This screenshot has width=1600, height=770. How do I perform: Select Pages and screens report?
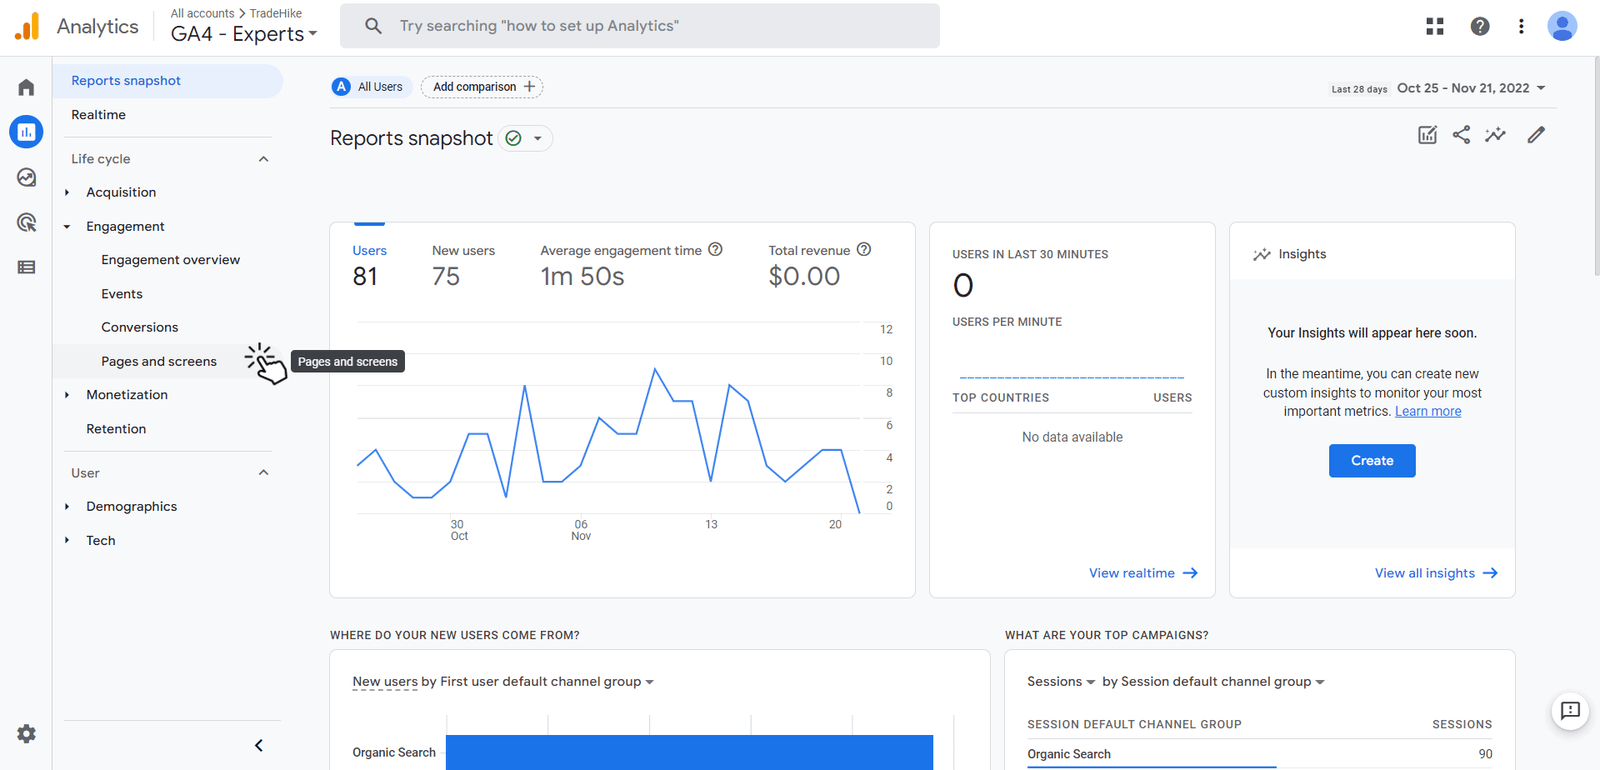click(159, 361)
